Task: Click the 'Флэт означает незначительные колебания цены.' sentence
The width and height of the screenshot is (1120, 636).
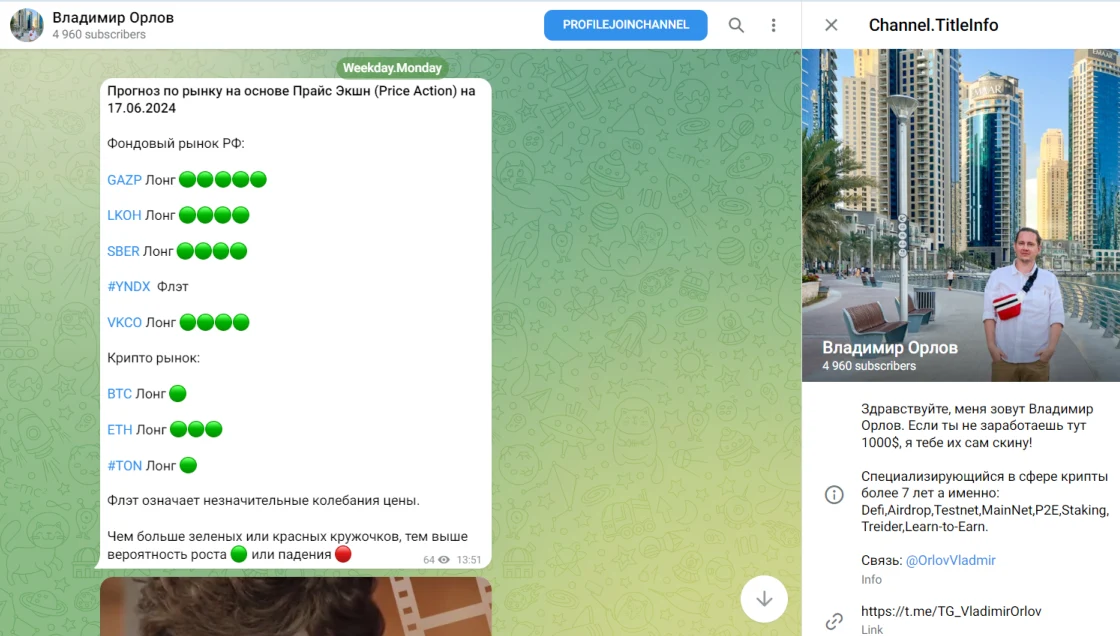Action: (264, 501)
